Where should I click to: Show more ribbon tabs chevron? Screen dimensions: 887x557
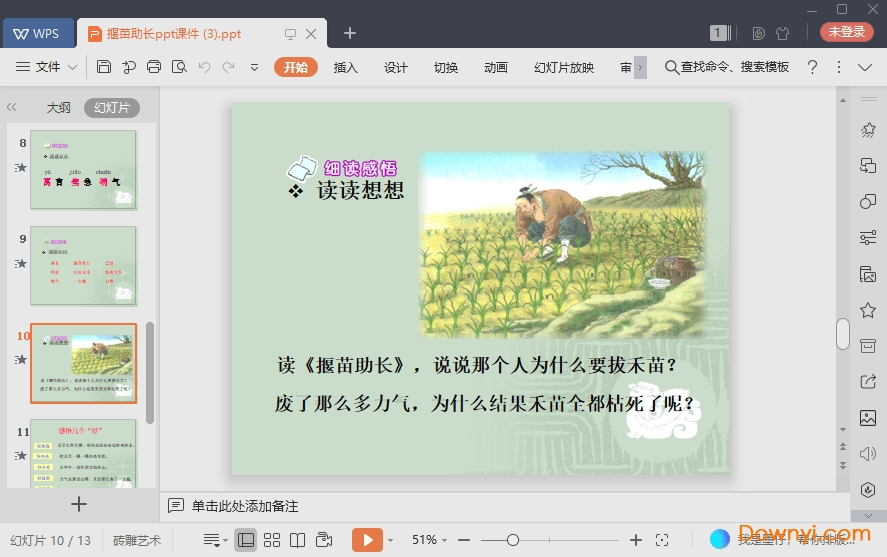[x=640, y=67]
